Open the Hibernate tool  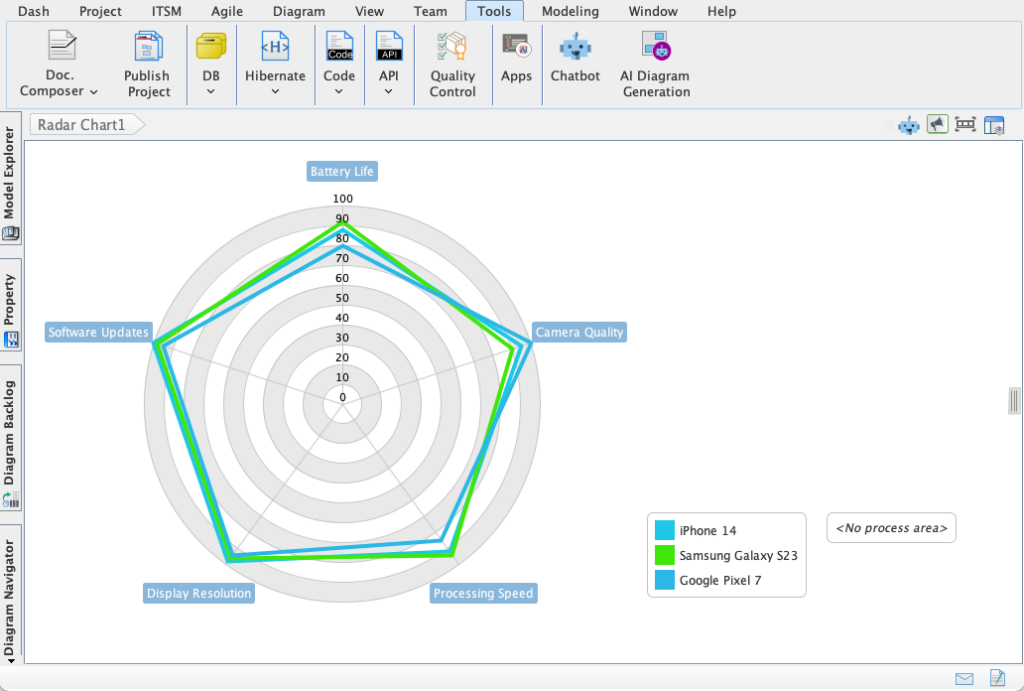pos(274,62)
